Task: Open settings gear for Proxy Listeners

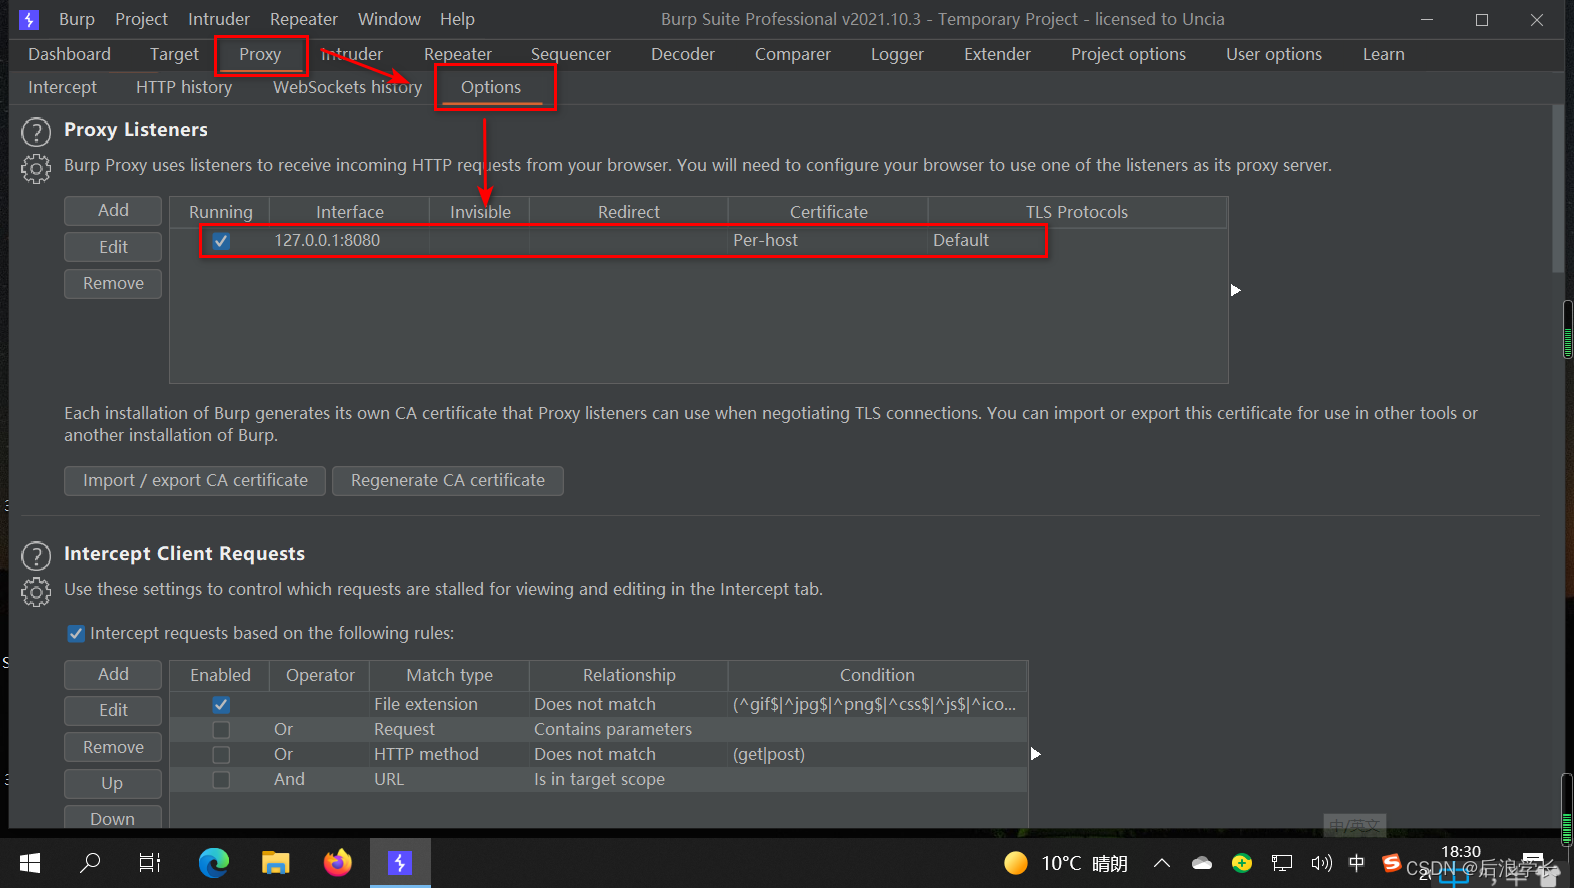Action: pyautogui.click(x=36, y=168)
